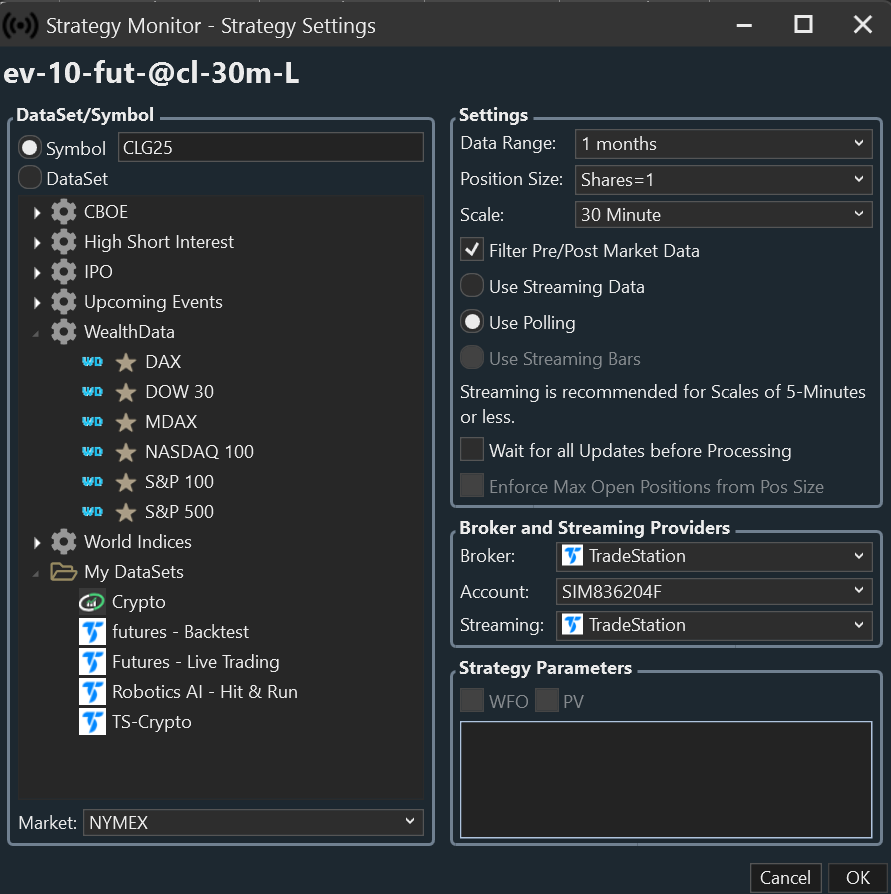Click the WD icon next to DAX

pyautogui.click(x=93, y=362)
